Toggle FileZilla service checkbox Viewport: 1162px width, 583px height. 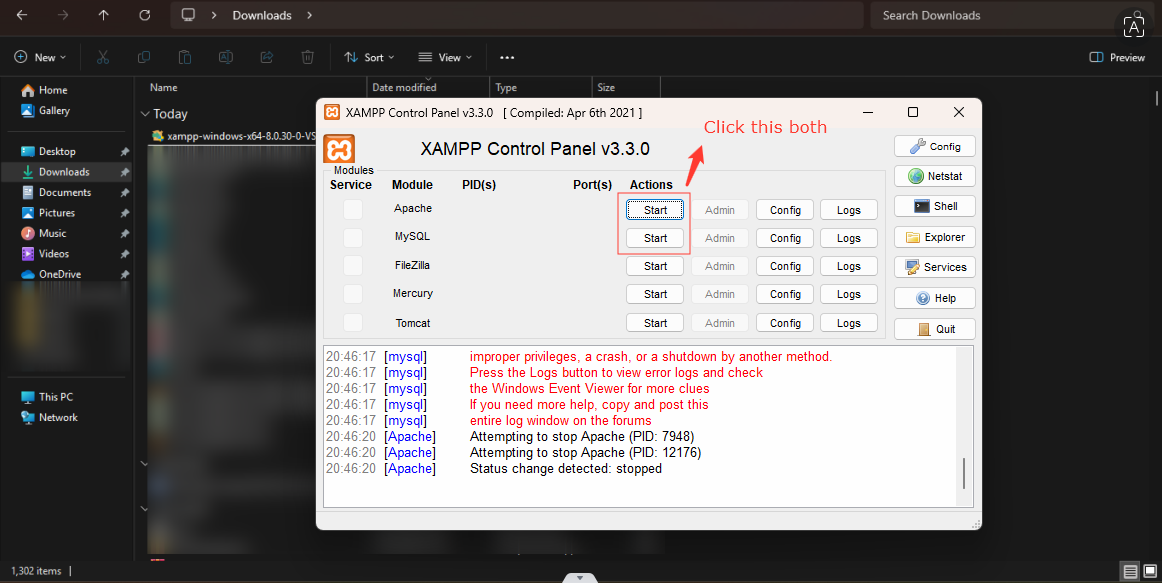tap(353, 265)
